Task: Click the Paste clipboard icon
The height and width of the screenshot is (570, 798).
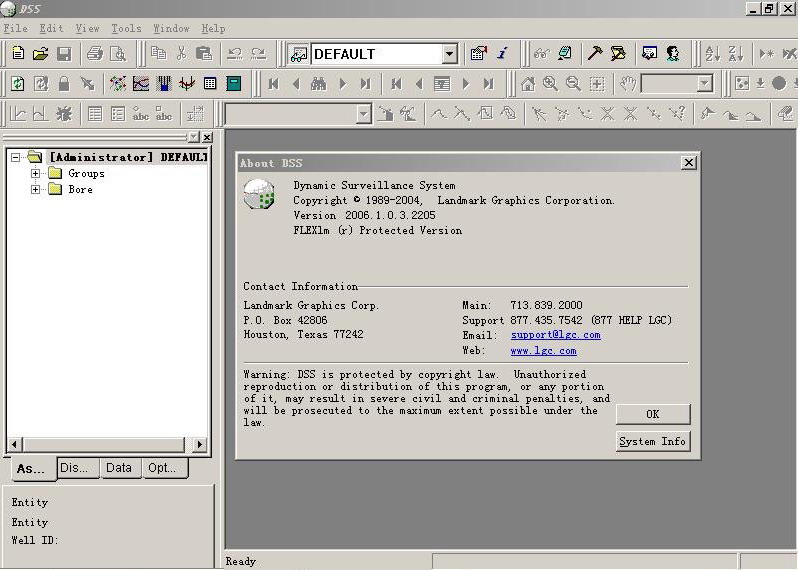Action: [204, 53]
